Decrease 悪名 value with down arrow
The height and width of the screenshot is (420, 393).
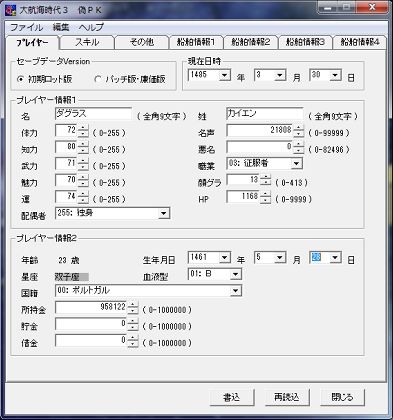pyautogui.click(x=299, y=150)
